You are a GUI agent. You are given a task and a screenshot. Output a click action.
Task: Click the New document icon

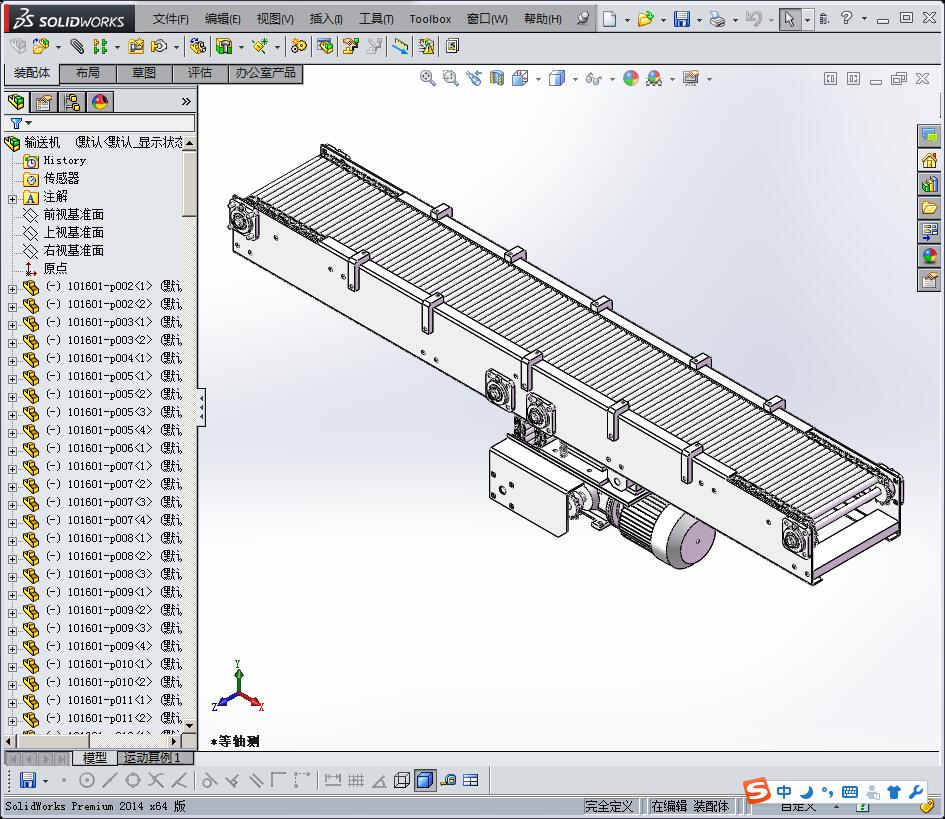(609, 19)
